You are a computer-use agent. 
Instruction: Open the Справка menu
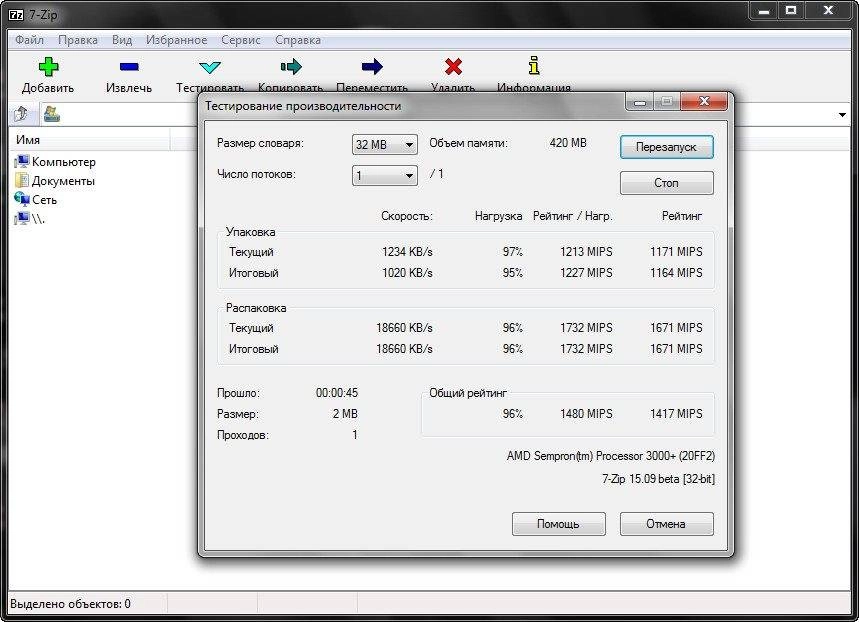(297, 40)
